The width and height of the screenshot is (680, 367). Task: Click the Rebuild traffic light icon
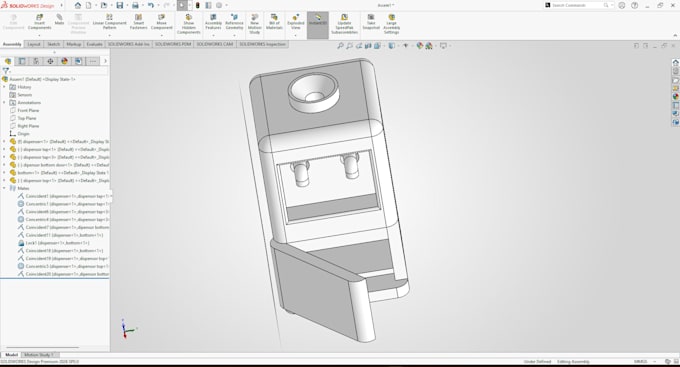point(198,5)
